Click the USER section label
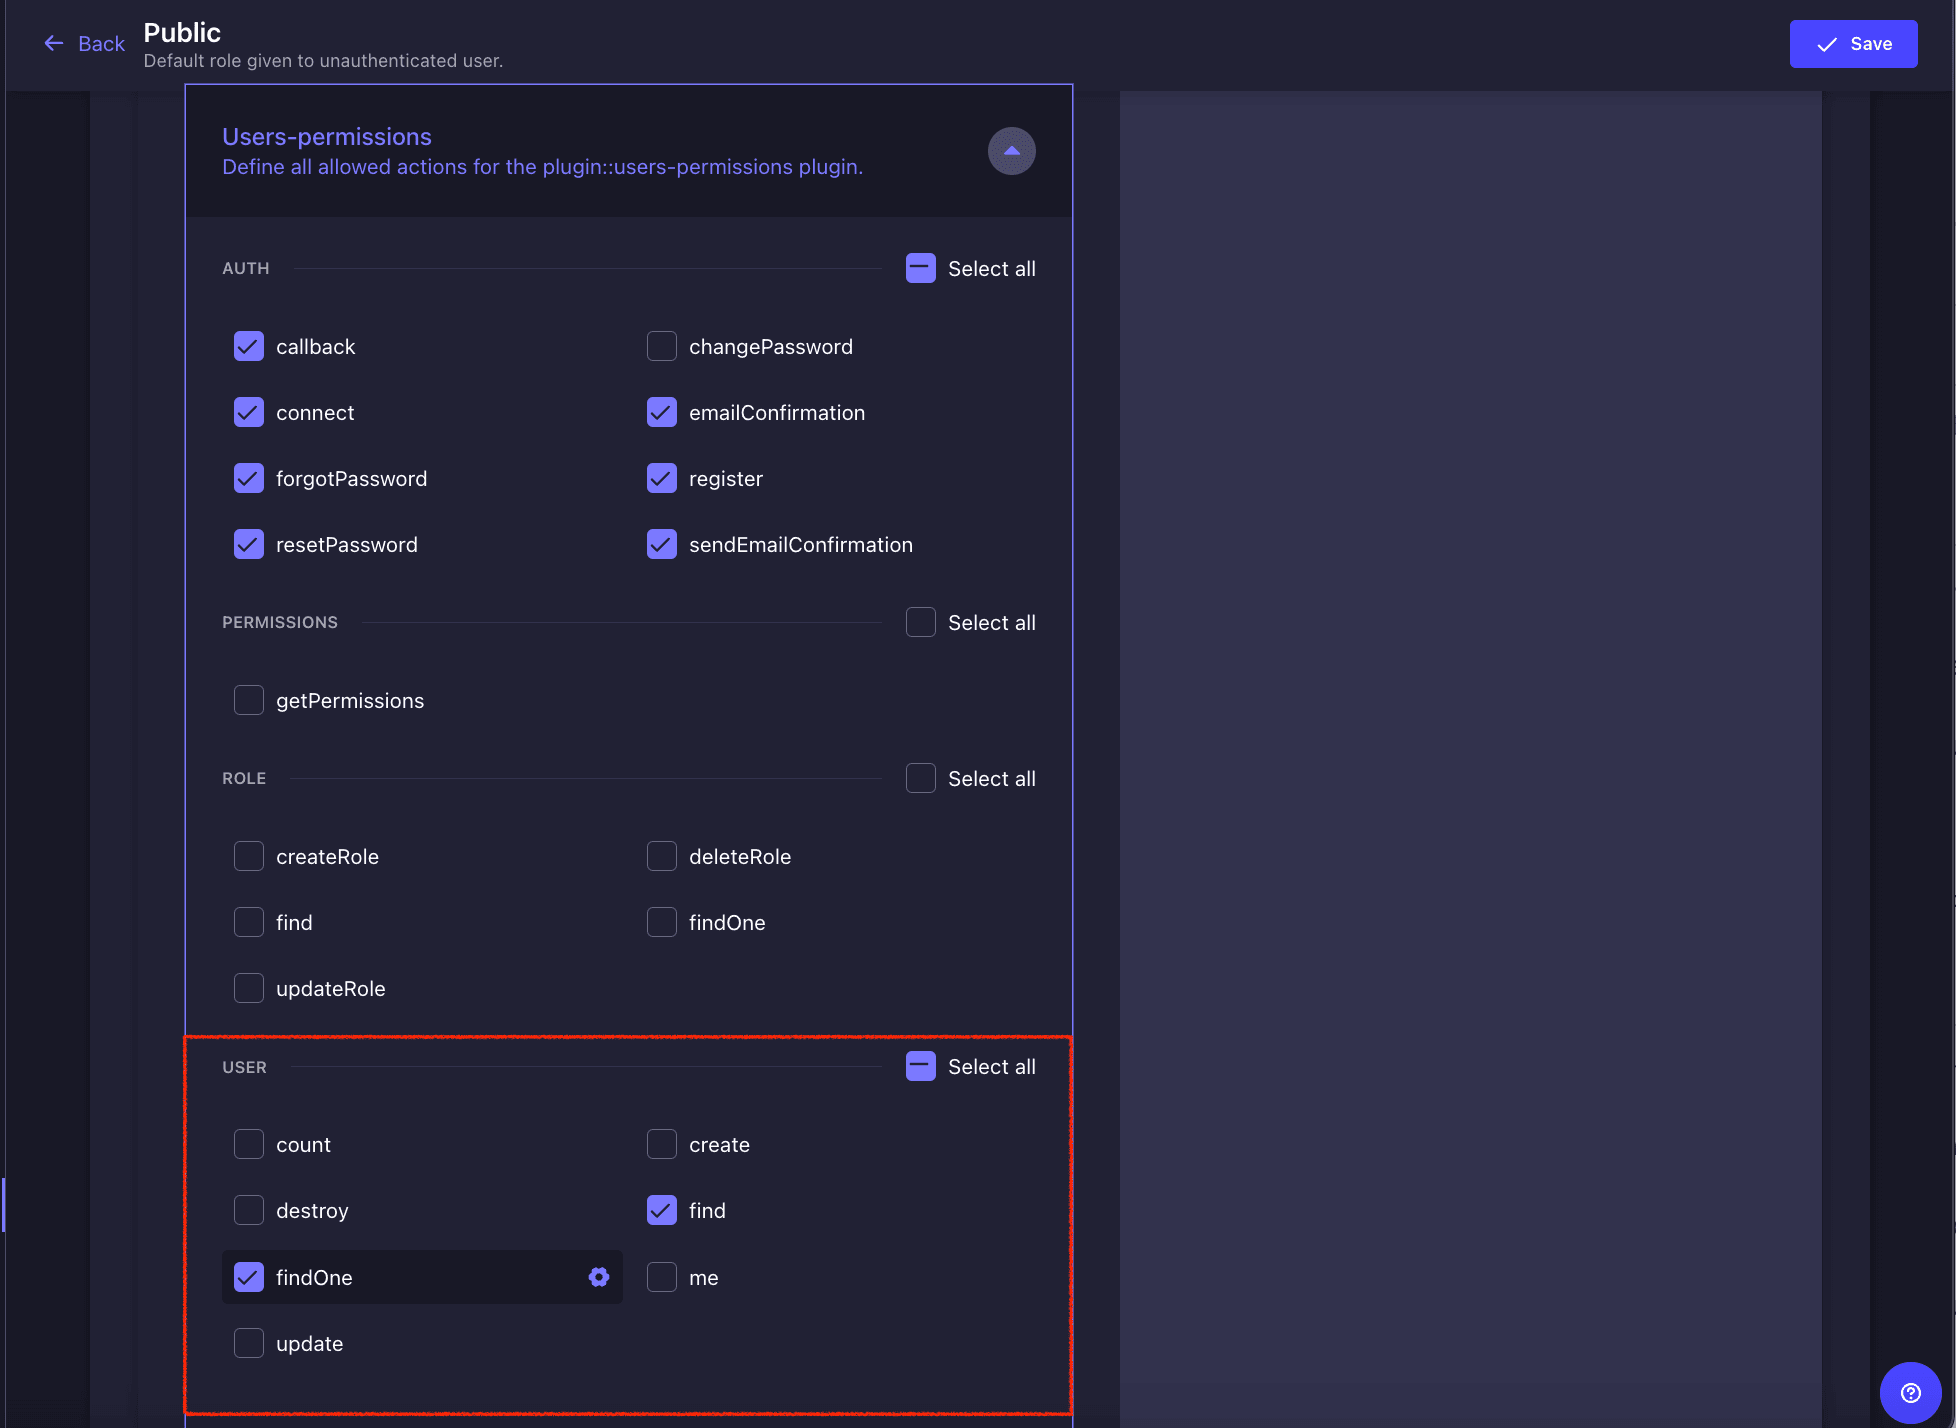This screenshot has height=1428, width=1956. tap(244, 1067)
